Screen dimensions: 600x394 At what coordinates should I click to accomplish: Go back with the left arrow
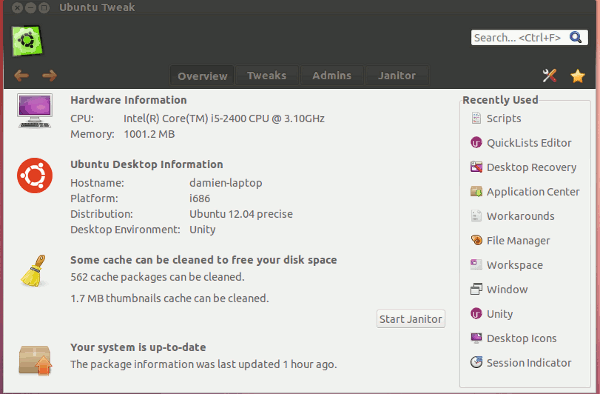[21, 75]
